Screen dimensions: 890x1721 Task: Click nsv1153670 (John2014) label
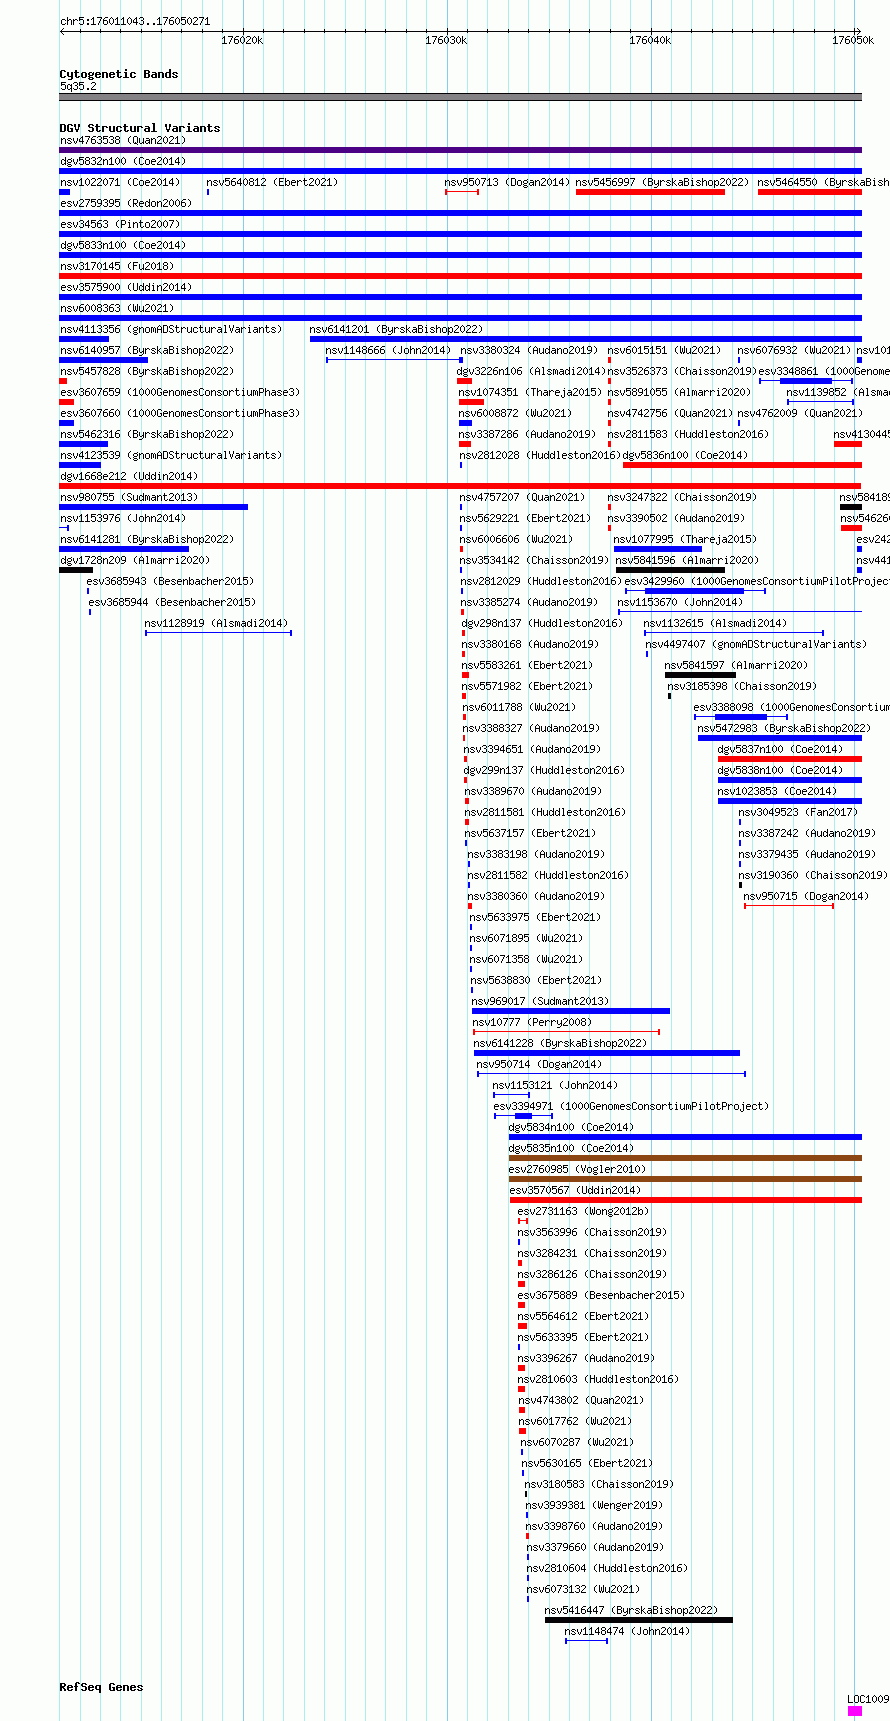(x=680, y=602)
